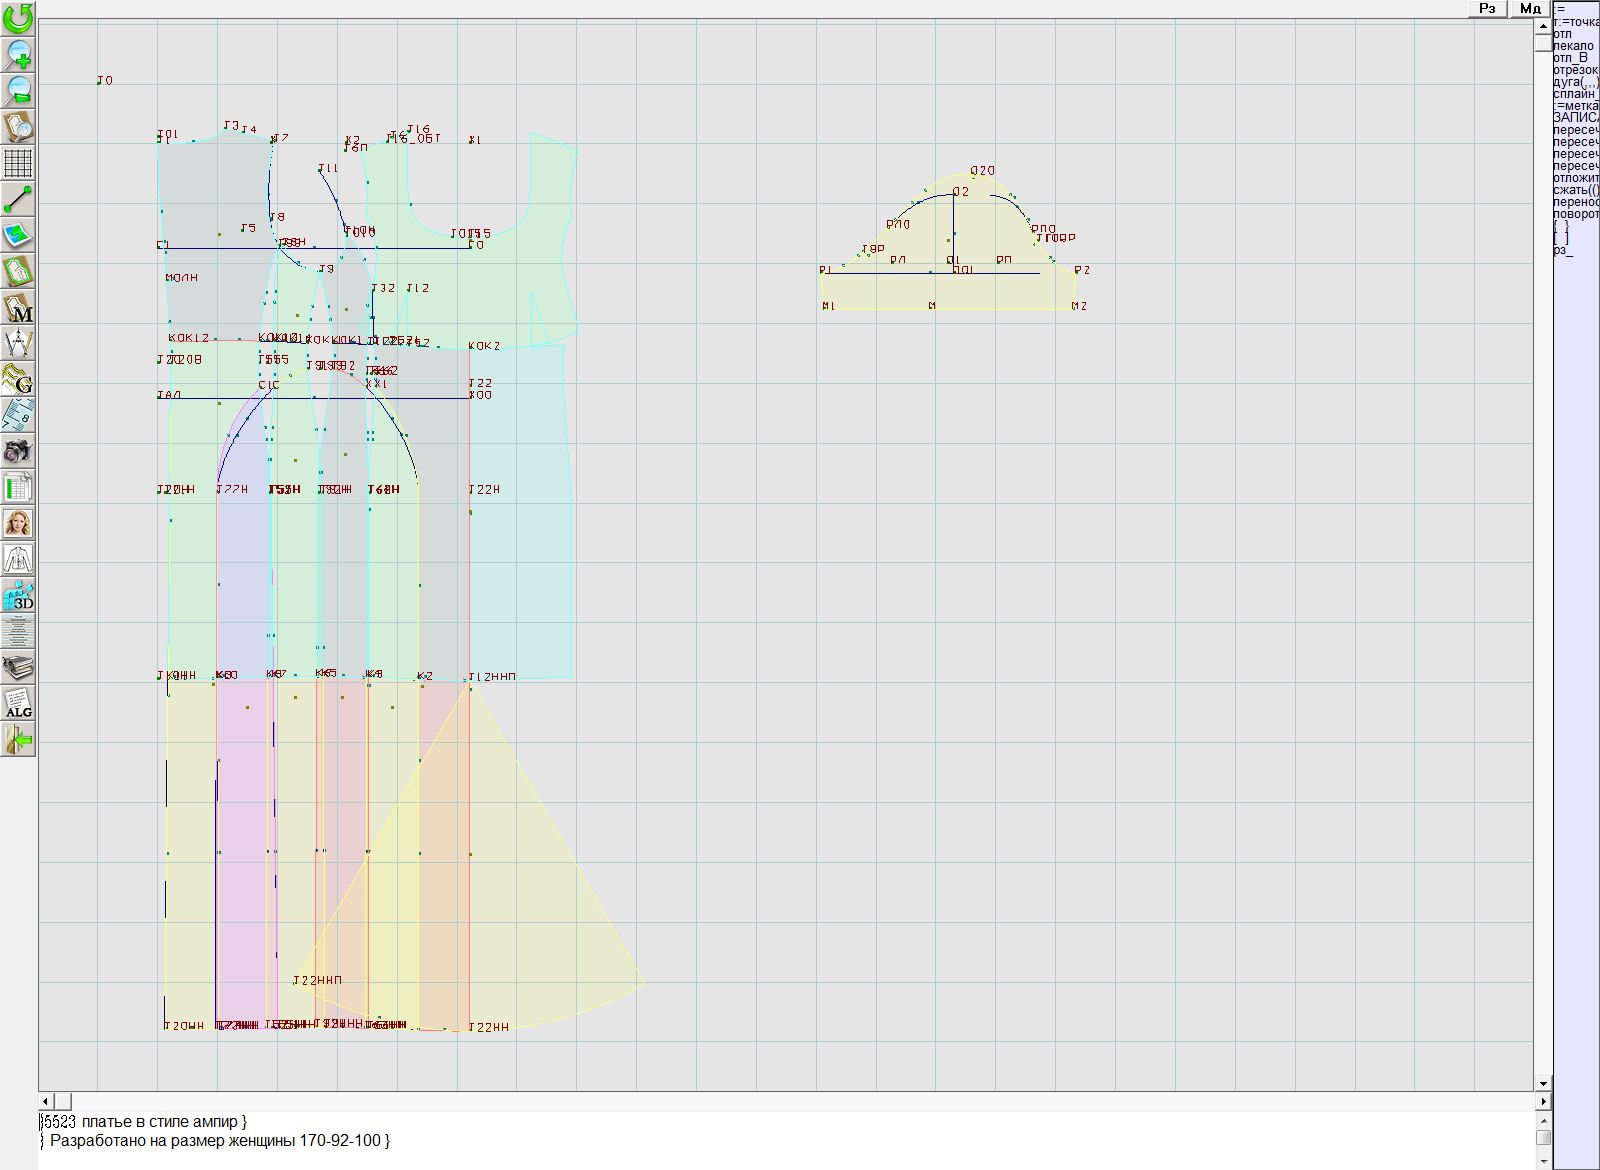
Task: Click the green refresh arrow icon
Action: coord(18,18)
